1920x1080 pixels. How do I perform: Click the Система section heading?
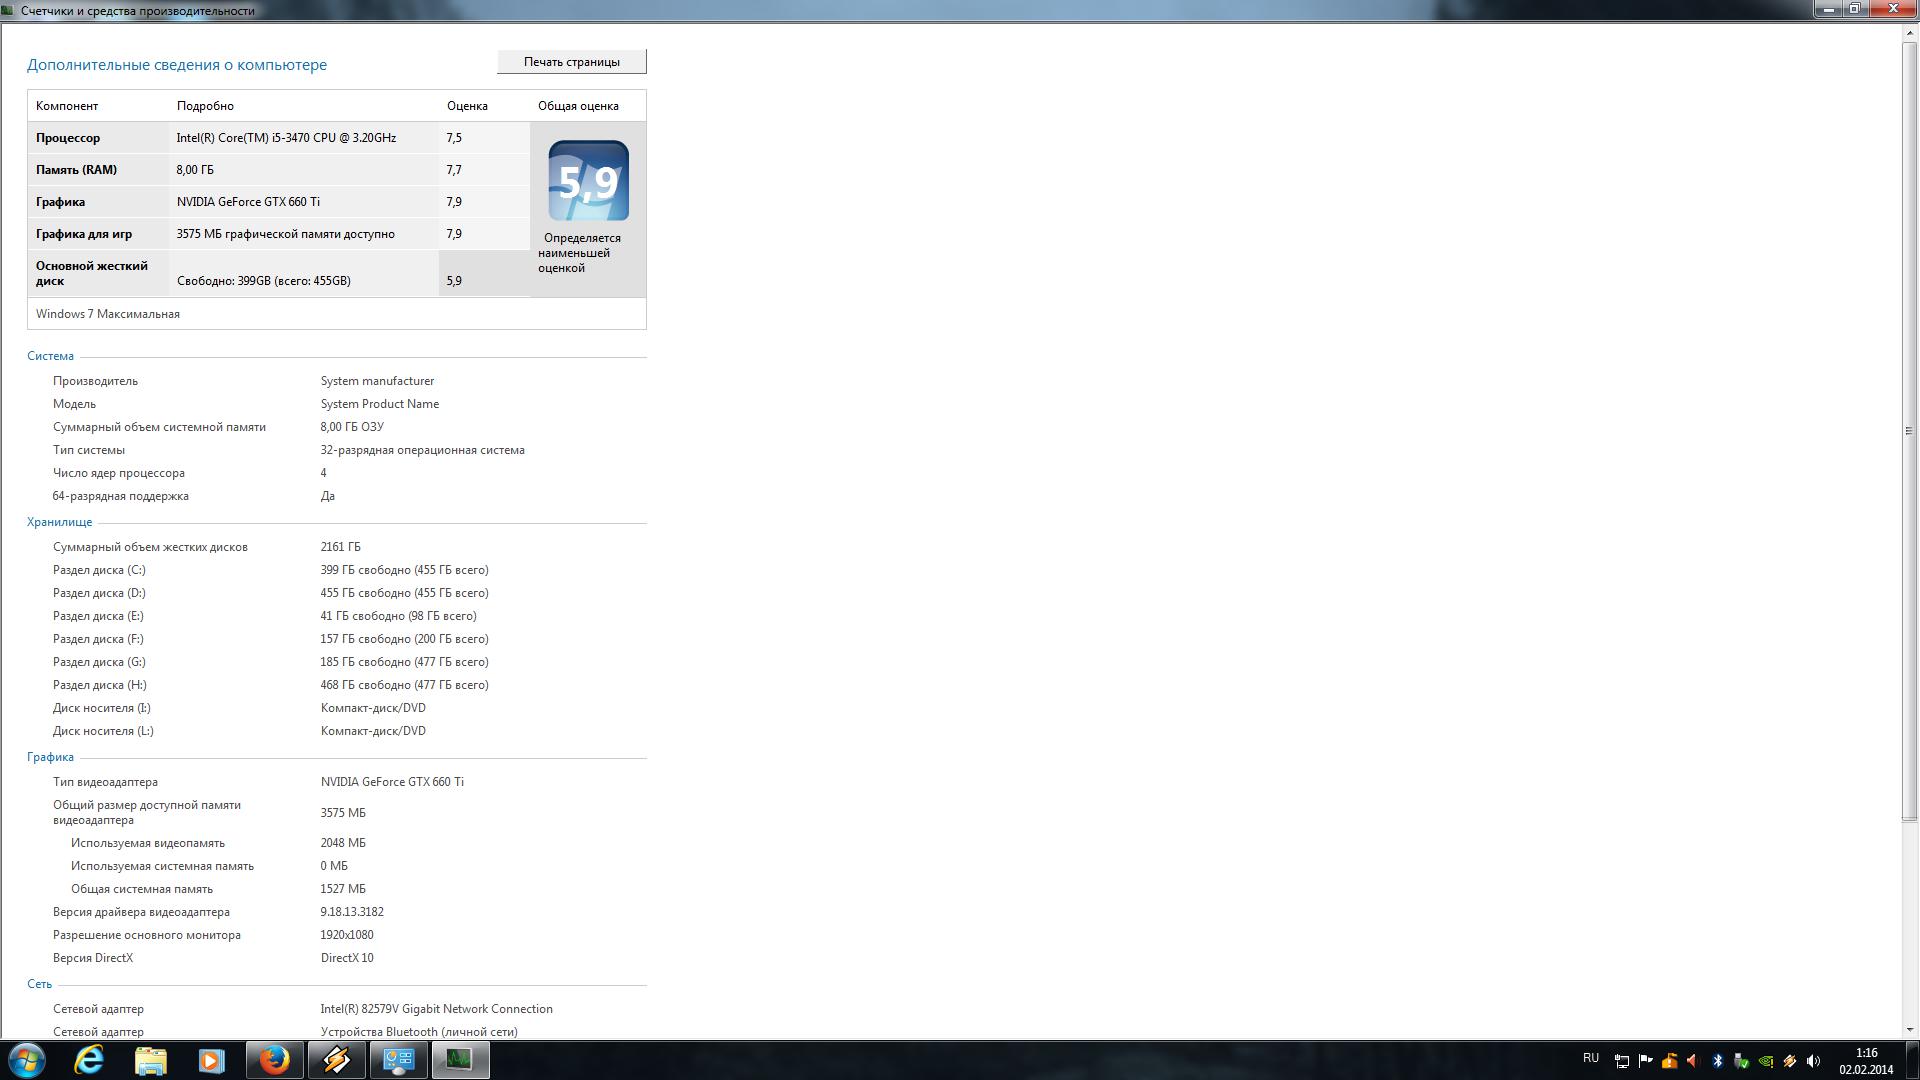coord(50,356)
